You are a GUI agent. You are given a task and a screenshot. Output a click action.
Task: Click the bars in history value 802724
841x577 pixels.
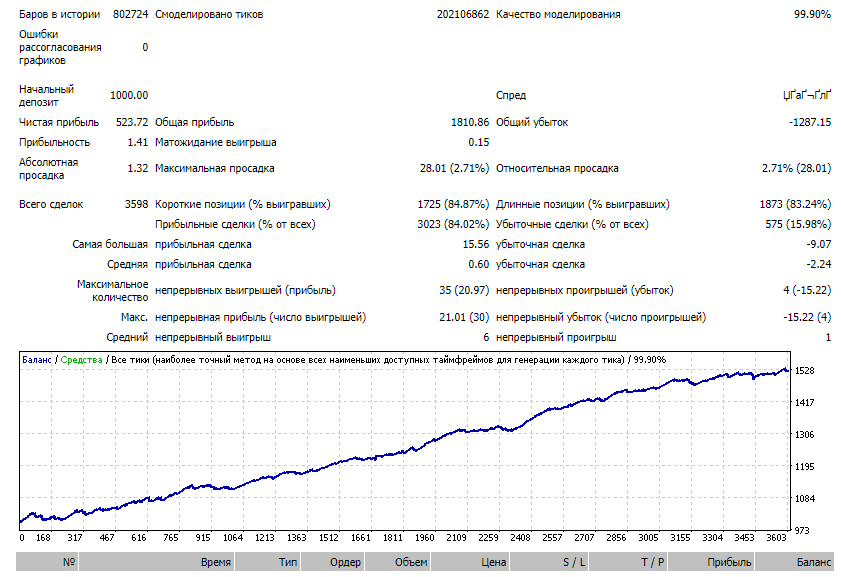tap(130, 14)
